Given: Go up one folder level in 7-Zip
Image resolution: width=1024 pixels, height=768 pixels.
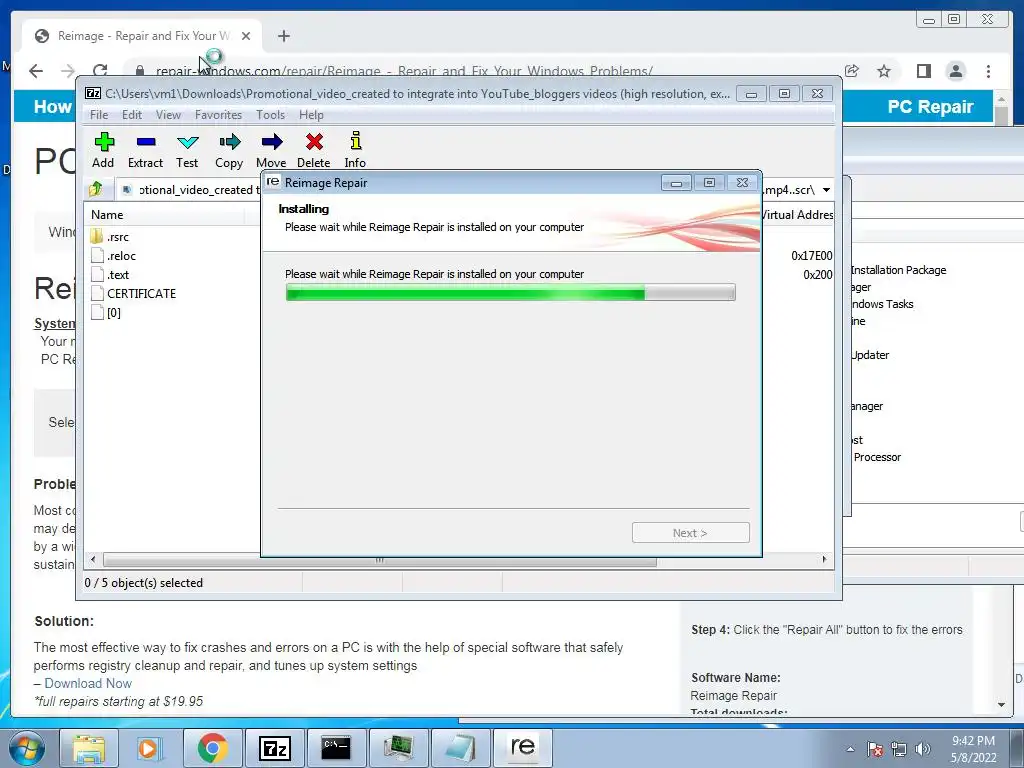Looking at the screenshot, I should [96, 189].
